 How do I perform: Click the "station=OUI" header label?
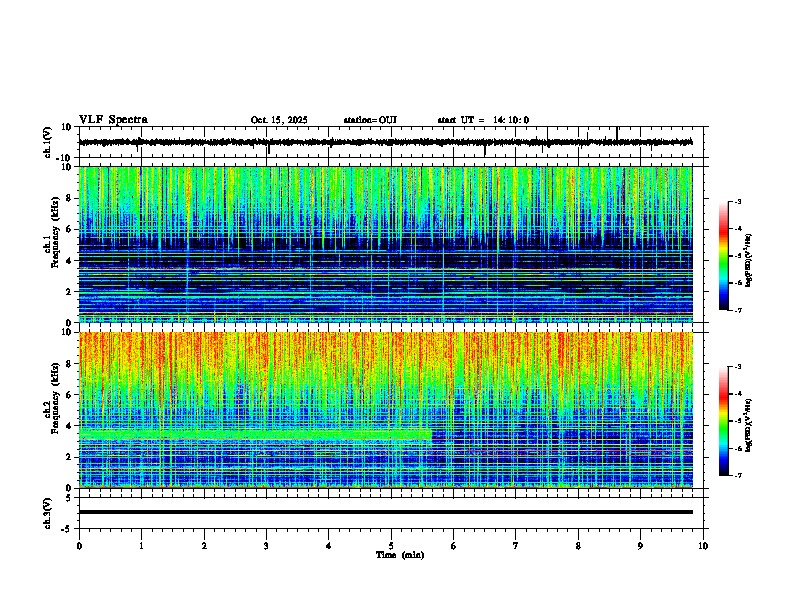pyautogui.click(x=370, y=120)
